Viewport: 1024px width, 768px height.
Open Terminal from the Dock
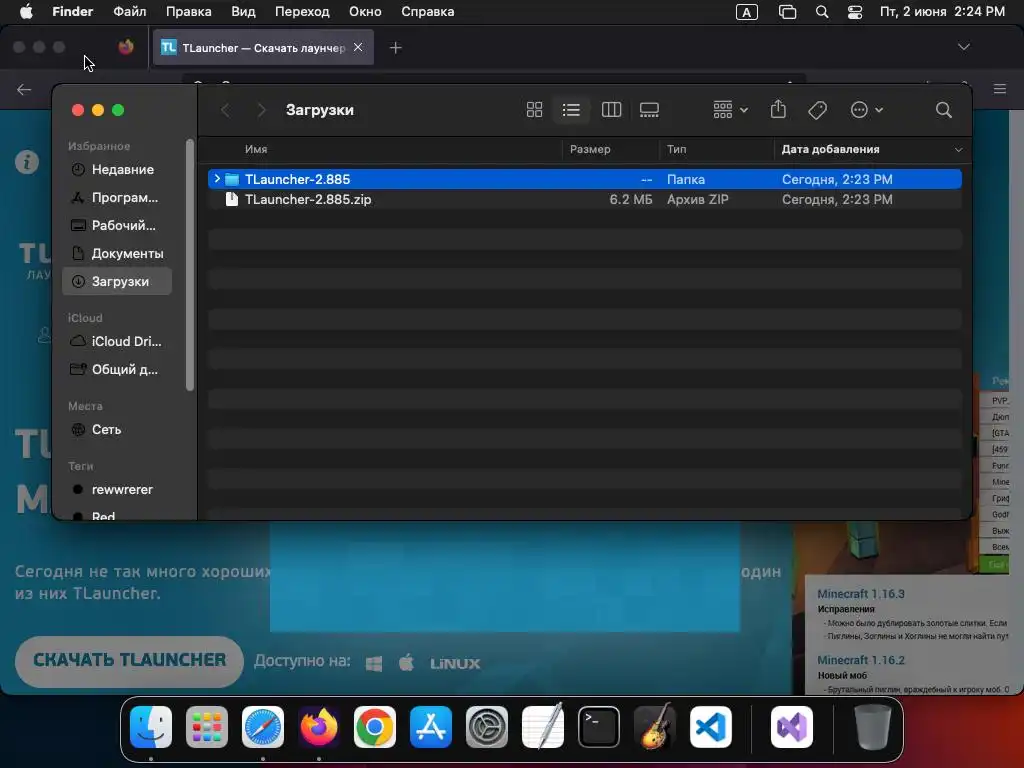[x=599, y=727]
